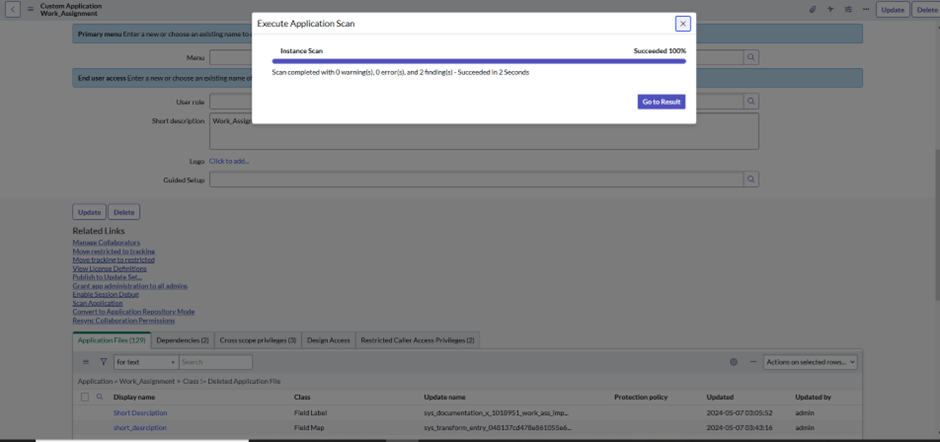Close the Execute Application Scan dialog
The height and width of the screenshot is (442, 940).
point(683,23)
